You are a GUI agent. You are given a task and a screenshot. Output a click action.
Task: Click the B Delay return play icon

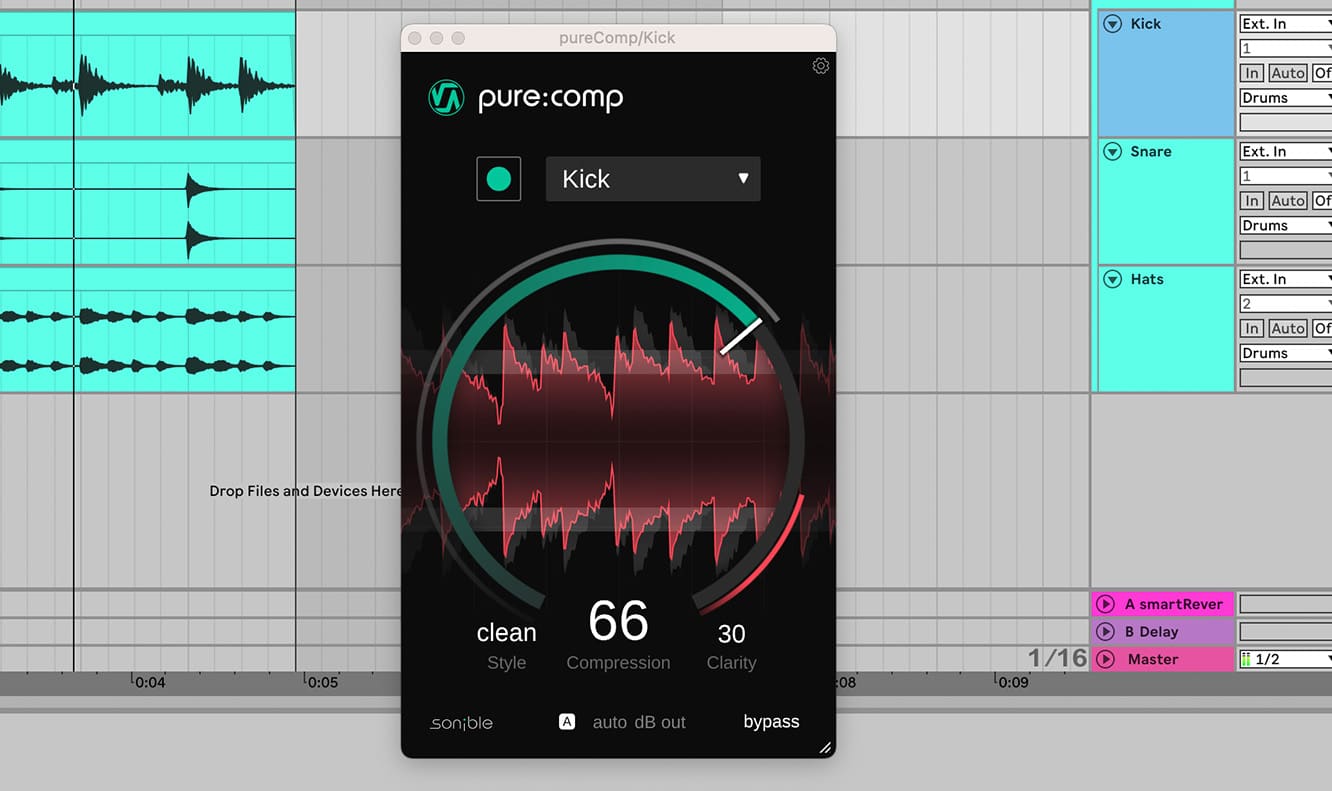(1105, 632)
